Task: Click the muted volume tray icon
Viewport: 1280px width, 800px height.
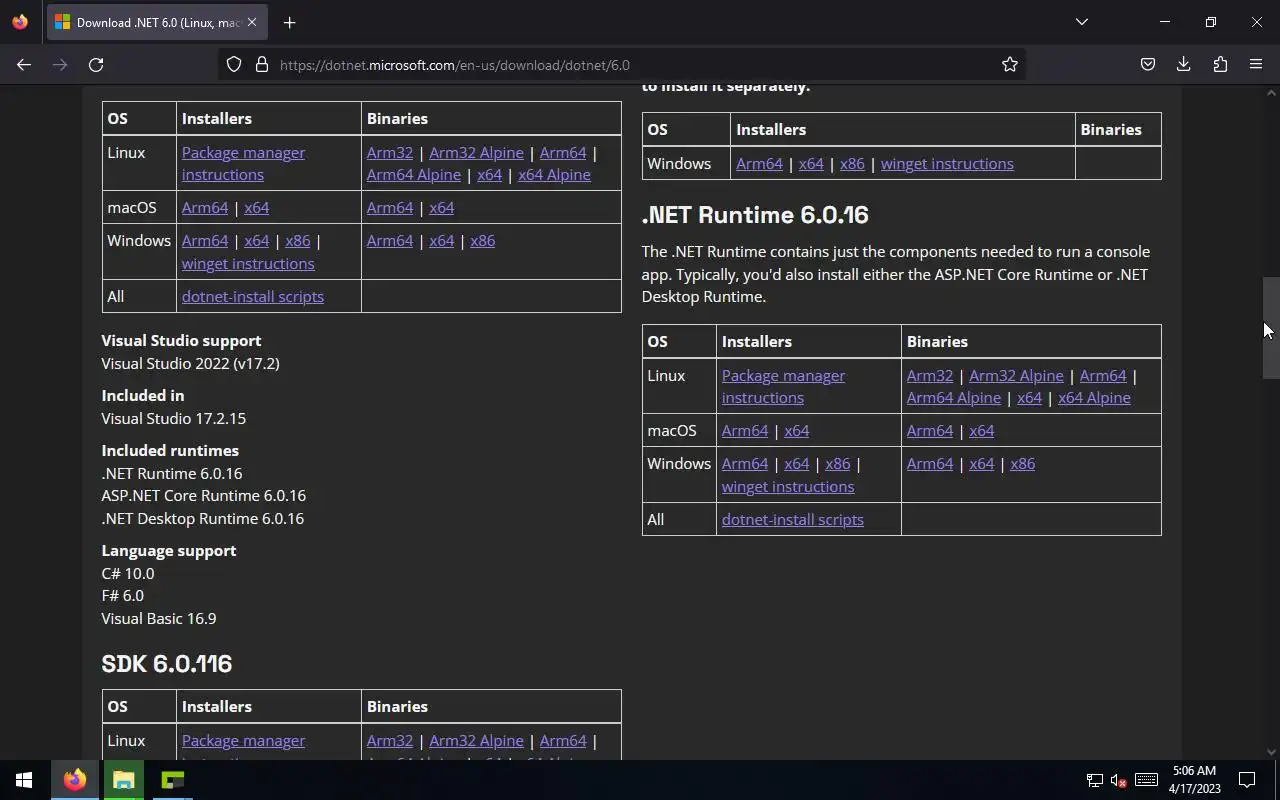Action: point(1120,780)
